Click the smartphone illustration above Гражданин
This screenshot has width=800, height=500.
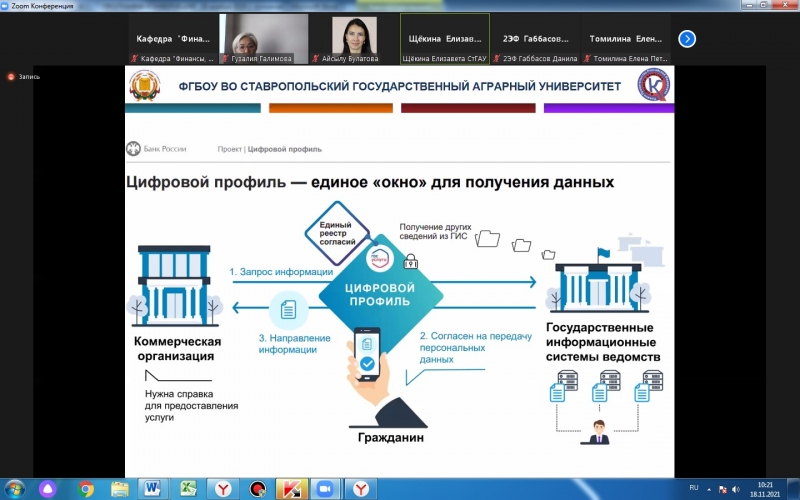[367, 354]
